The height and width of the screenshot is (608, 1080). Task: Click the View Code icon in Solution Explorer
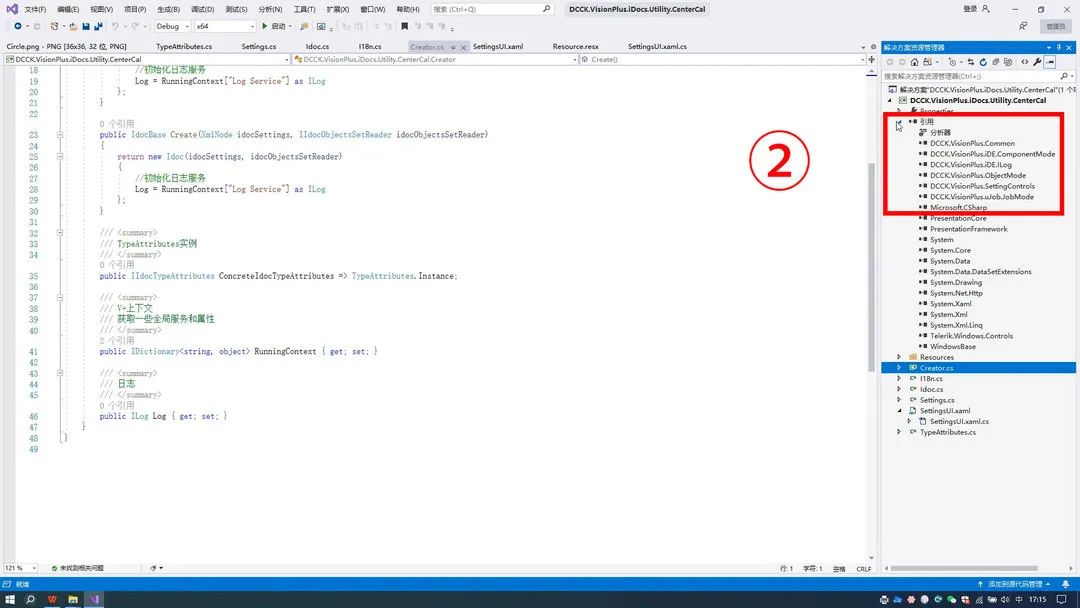(1025, 62)
